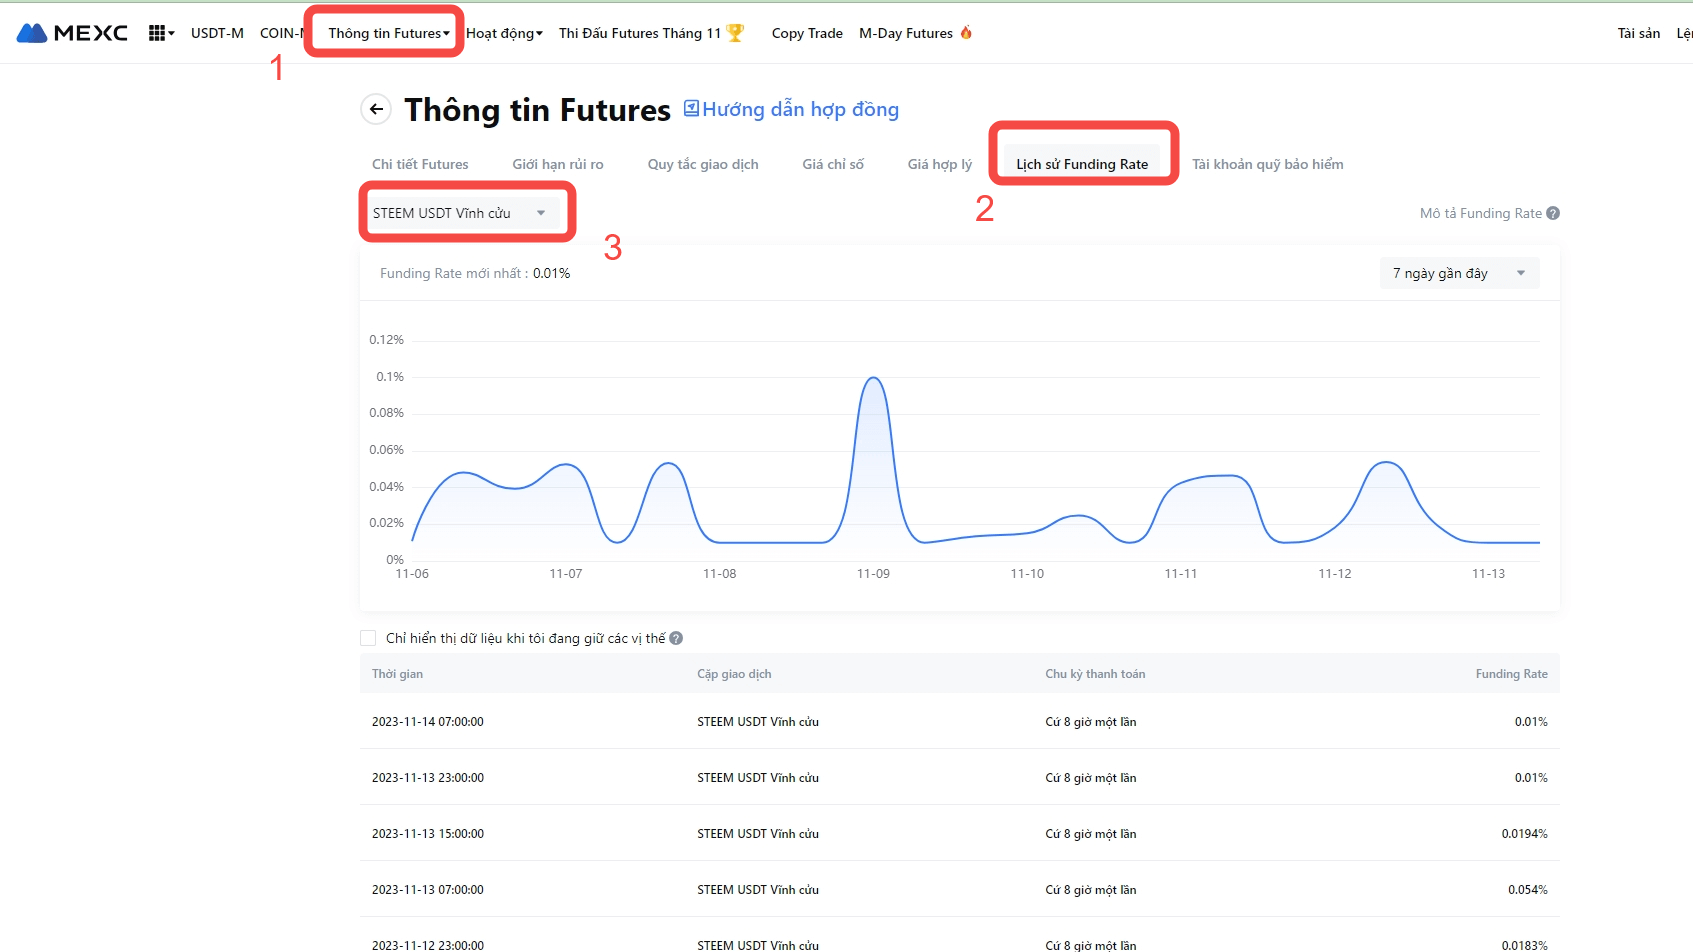
Task: Switch to the Chi tiết Futures tab
Action: (x=420, y=164)
